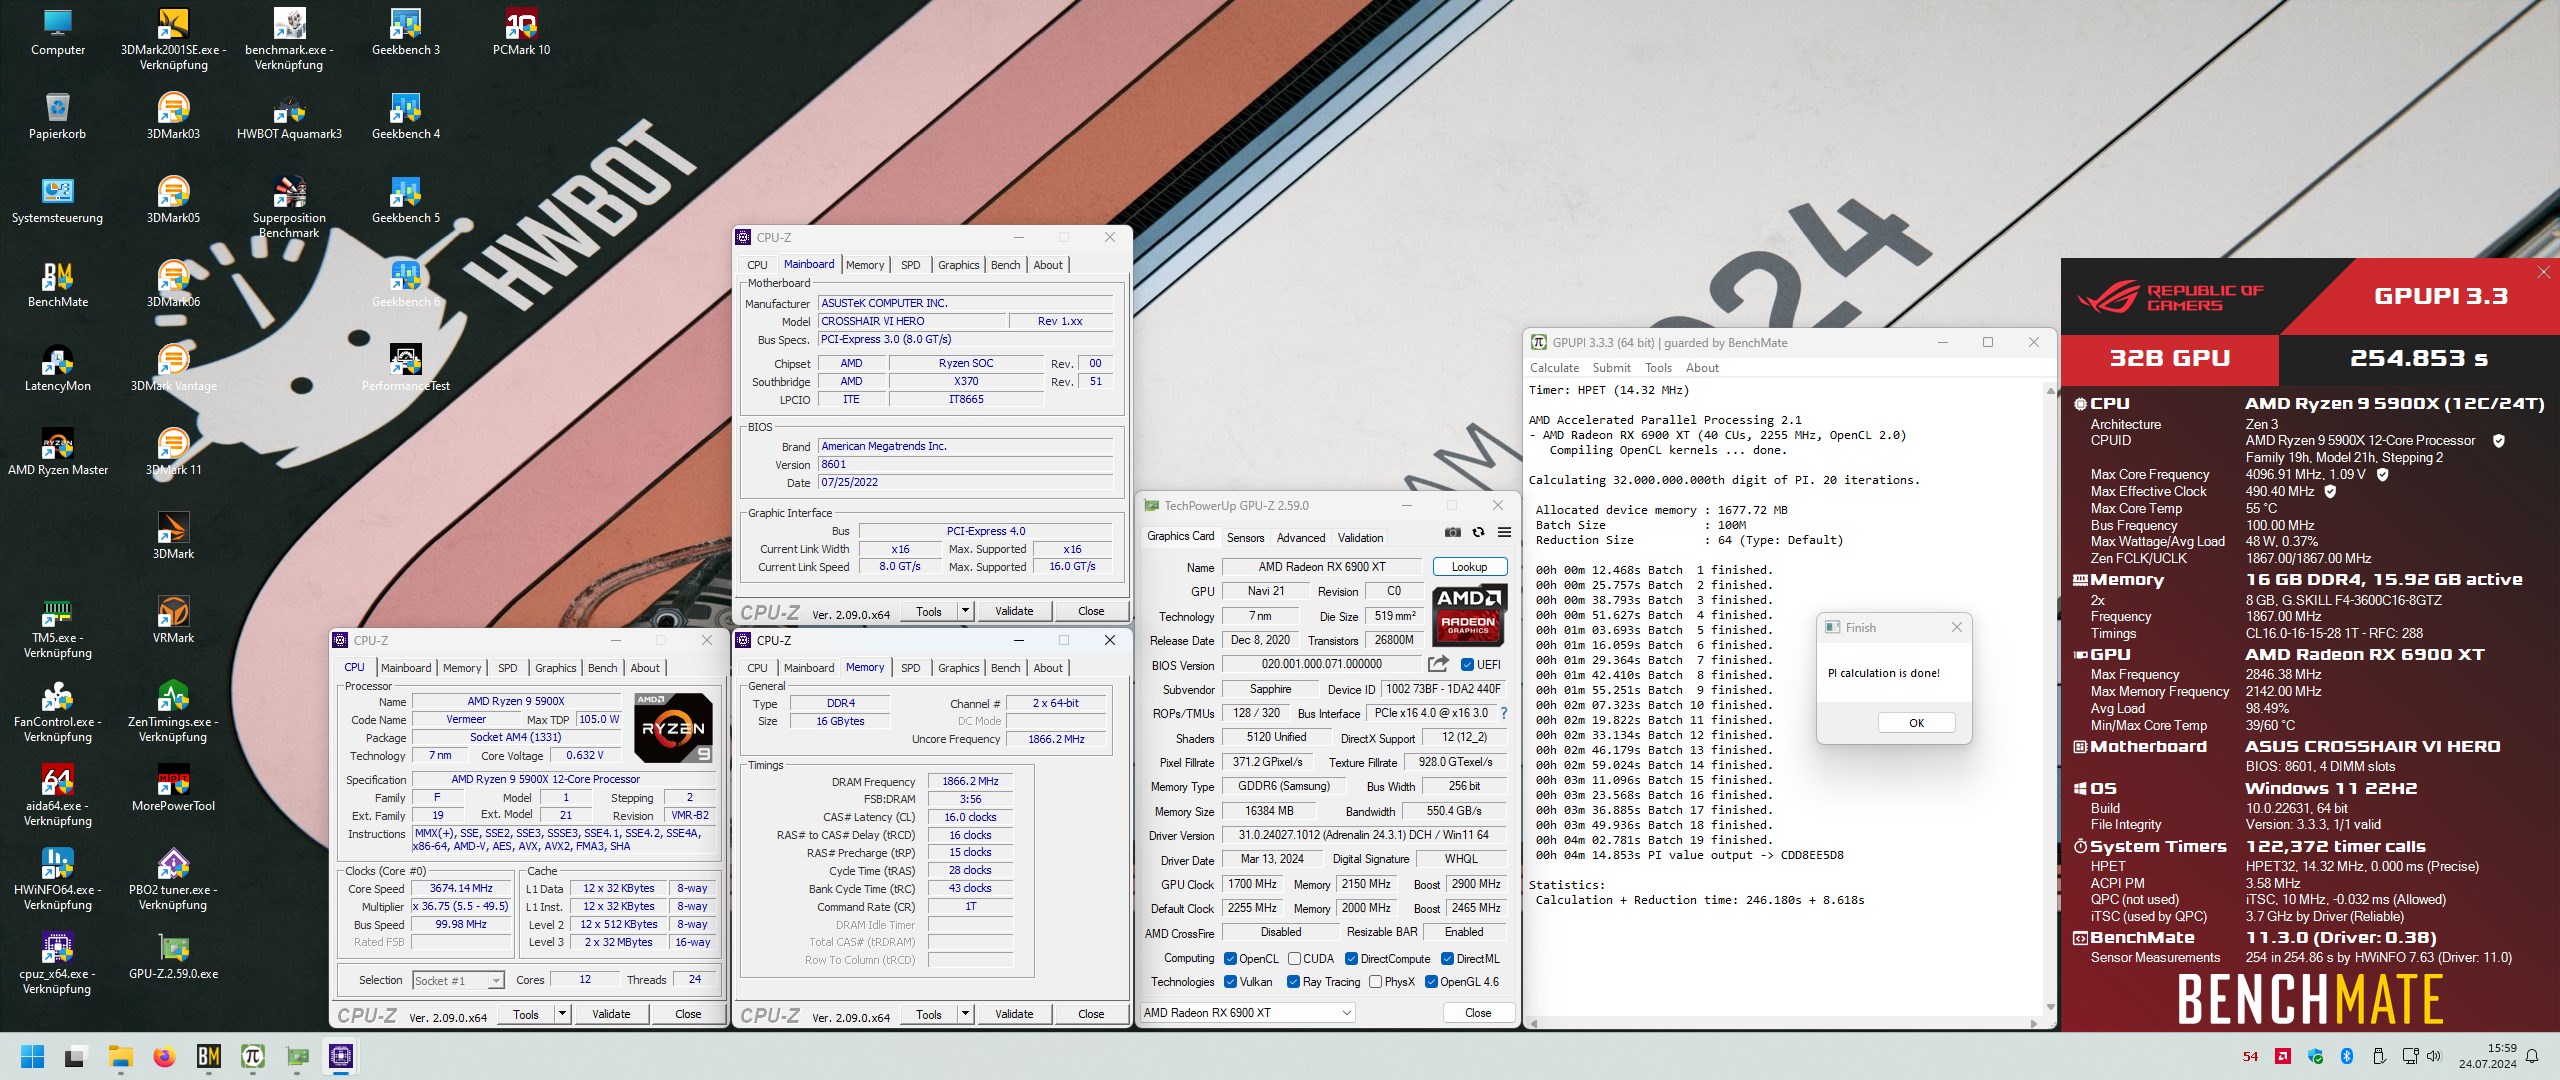Click GPU-Z refresh icon

pyautogui.click(x=1478, y=532)
